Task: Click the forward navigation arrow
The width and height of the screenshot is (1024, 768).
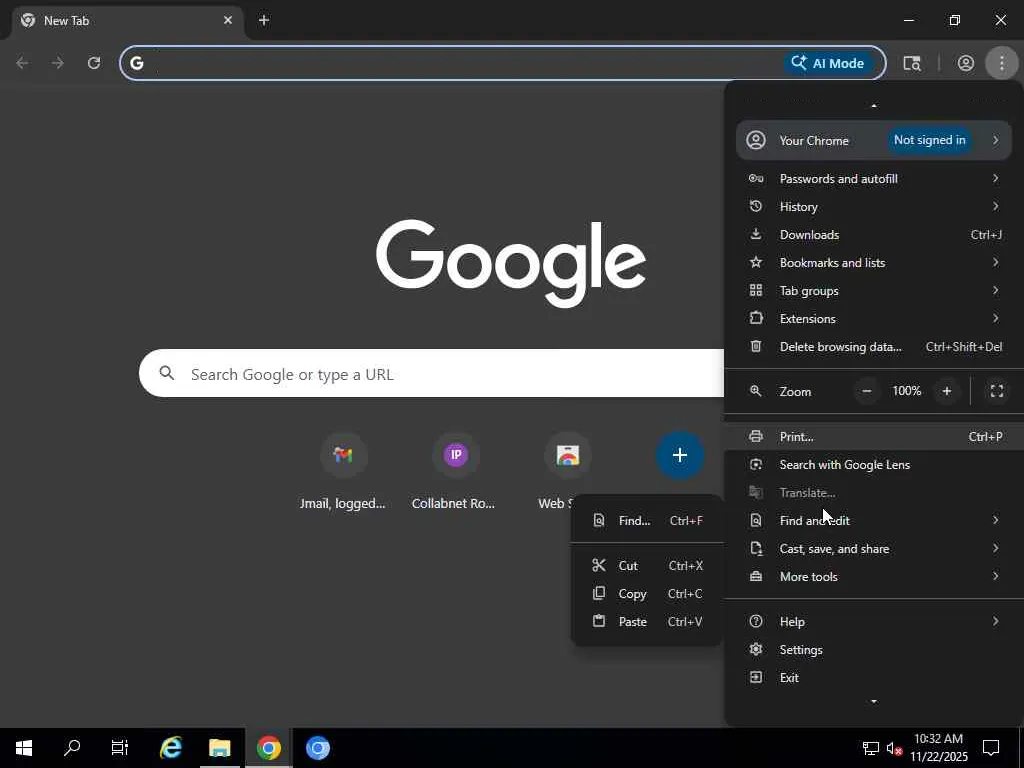Action: [58, 63]
